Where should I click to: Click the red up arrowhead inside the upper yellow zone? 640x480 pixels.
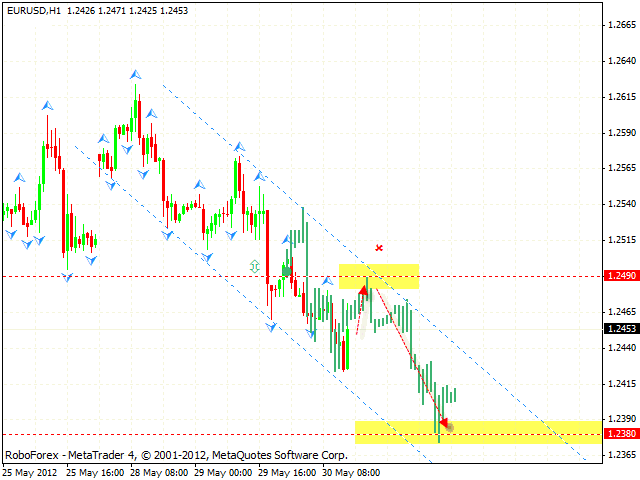tap(363, 290)
